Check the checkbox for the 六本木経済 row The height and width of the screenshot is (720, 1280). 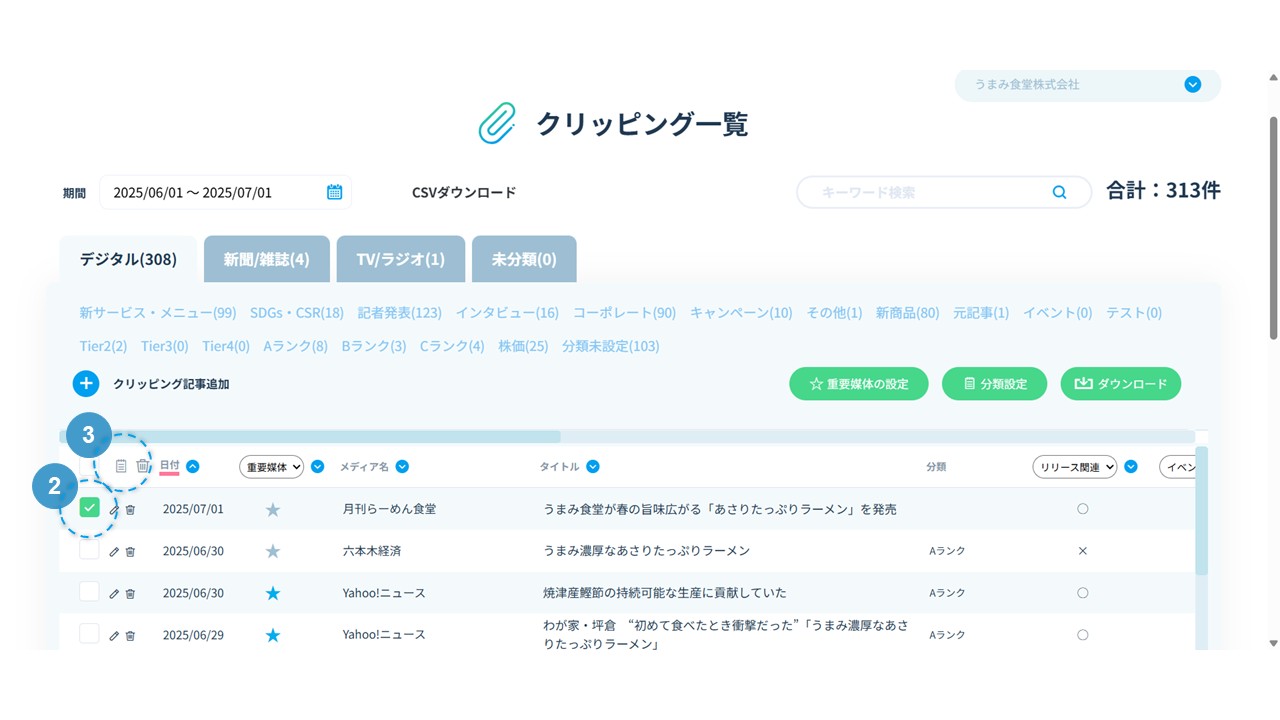90,550
